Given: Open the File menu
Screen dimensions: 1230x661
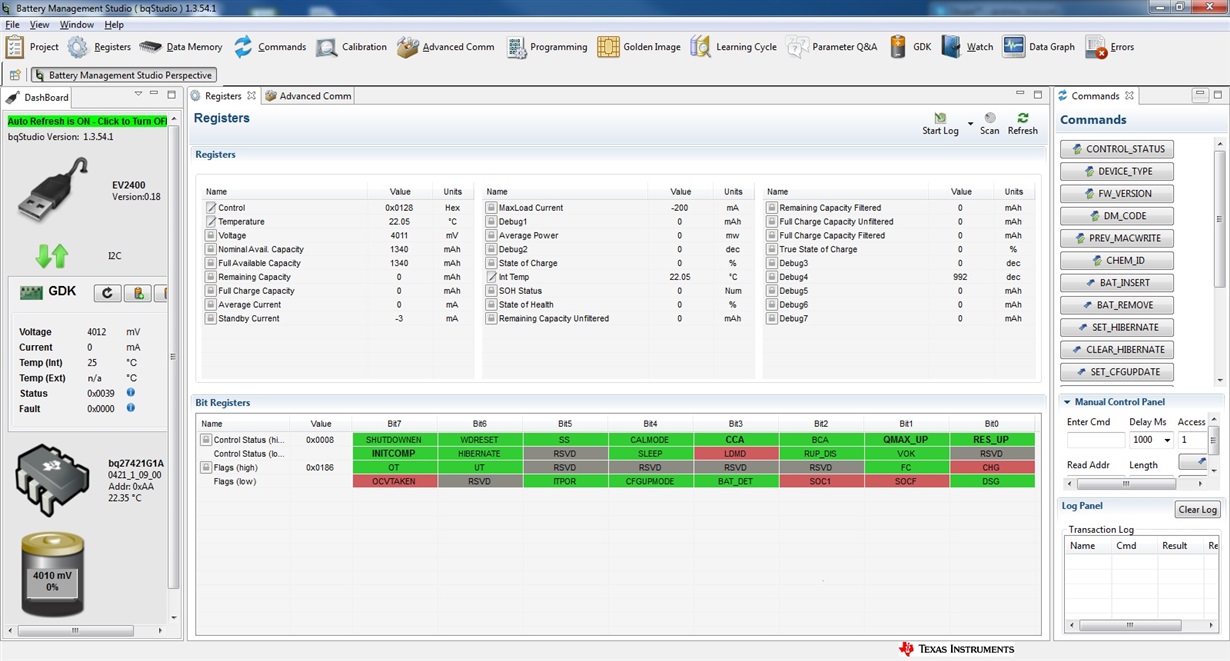Looking at the screenshot, I should coord(12,24).
